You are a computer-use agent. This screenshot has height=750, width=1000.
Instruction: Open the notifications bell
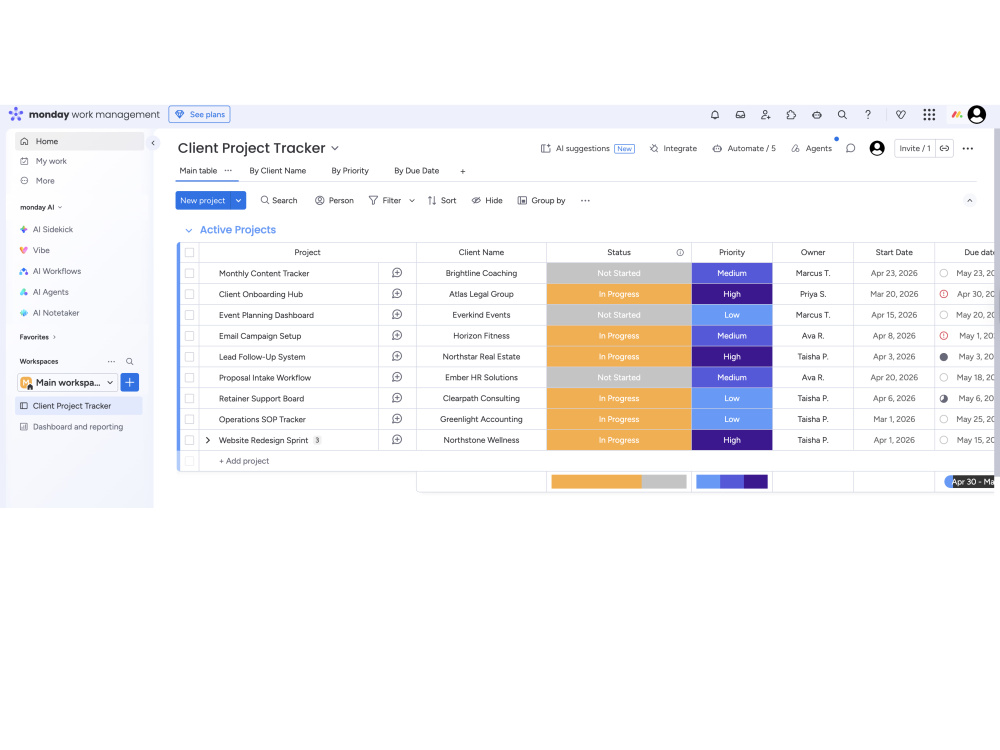(714, 115)
